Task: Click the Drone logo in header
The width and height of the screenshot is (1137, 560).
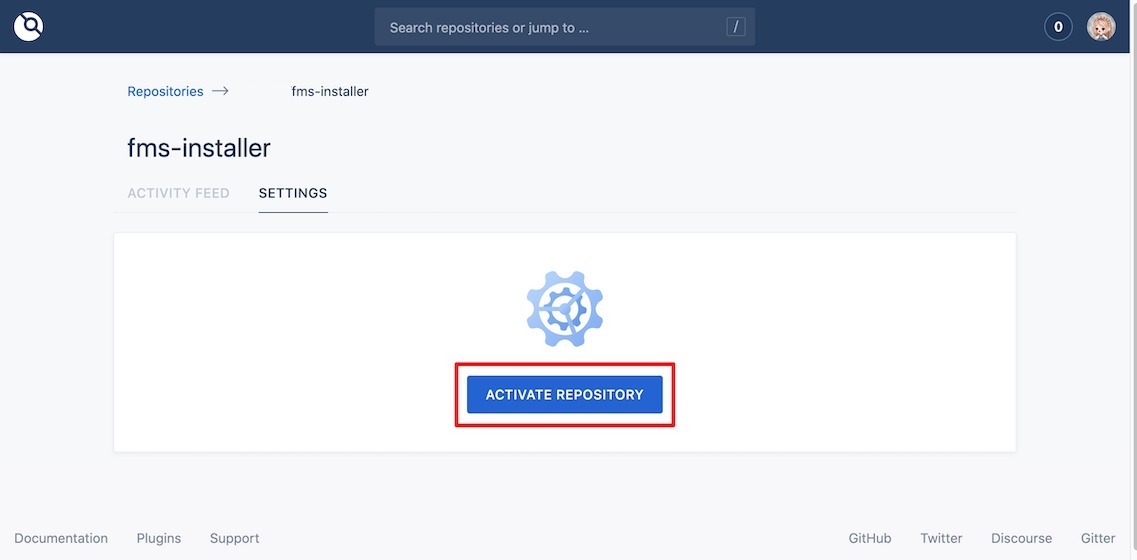Action: click(29, 27)
